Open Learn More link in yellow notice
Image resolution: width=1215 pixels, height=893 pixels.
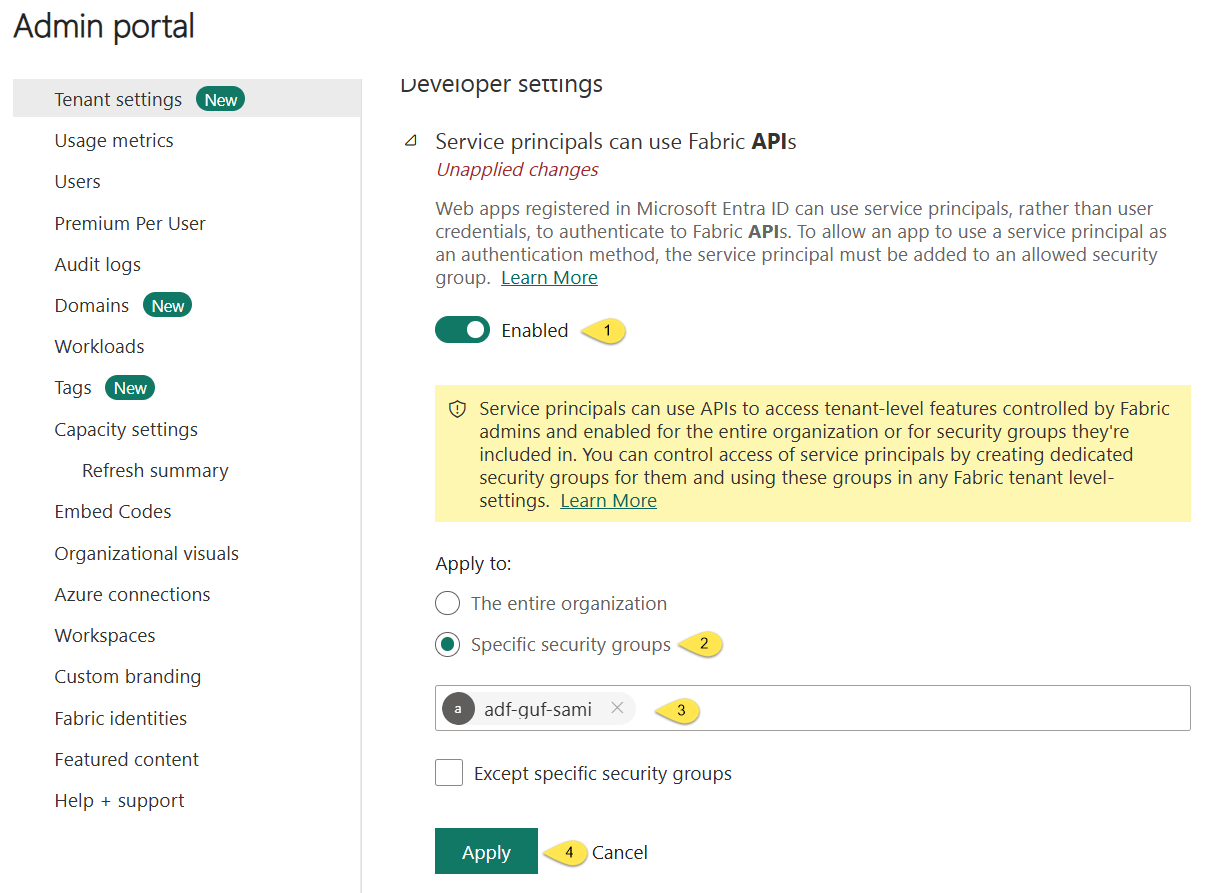tap(608, 500)
